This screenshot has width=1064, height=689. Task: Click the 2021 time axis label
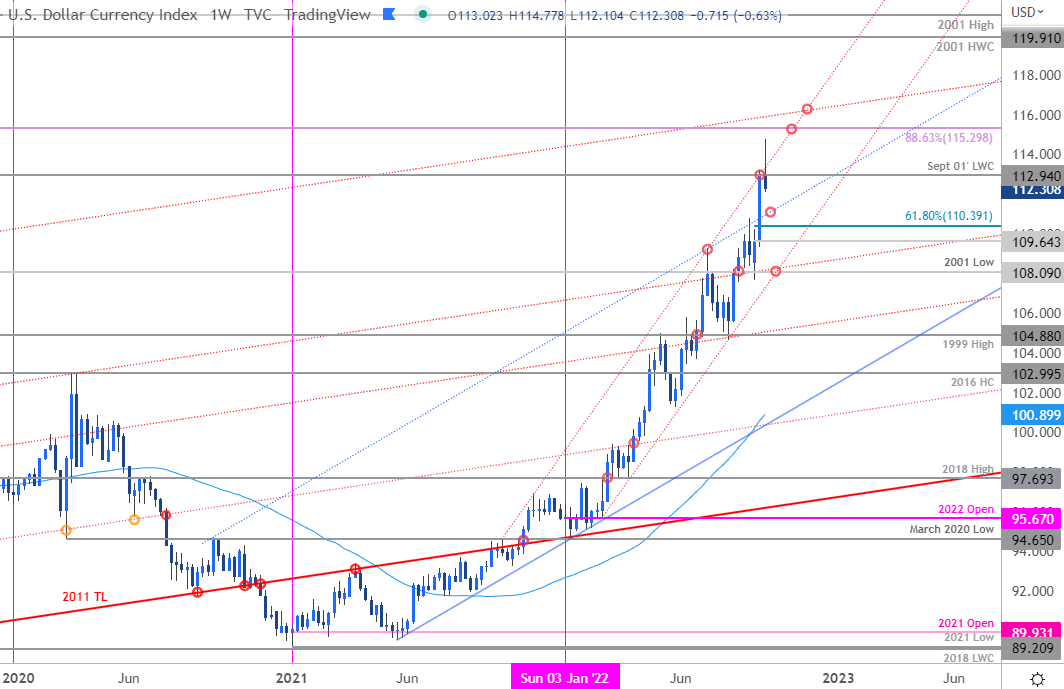[292, 678]
